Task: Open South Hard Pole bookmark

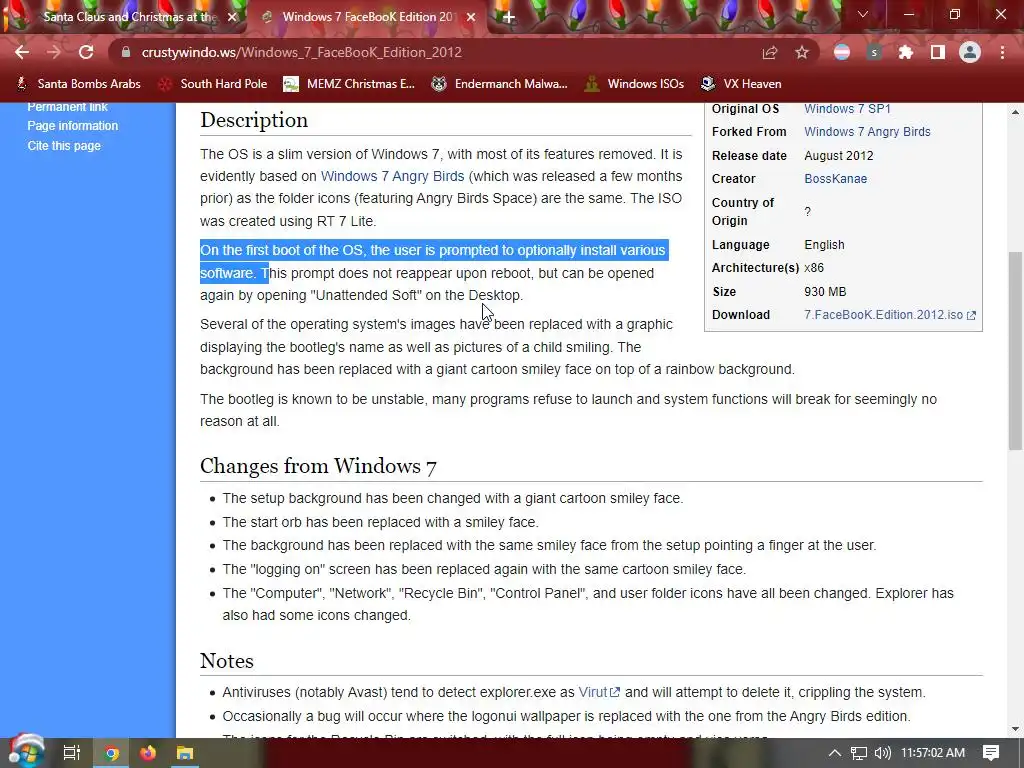Action: click(213, 84)
